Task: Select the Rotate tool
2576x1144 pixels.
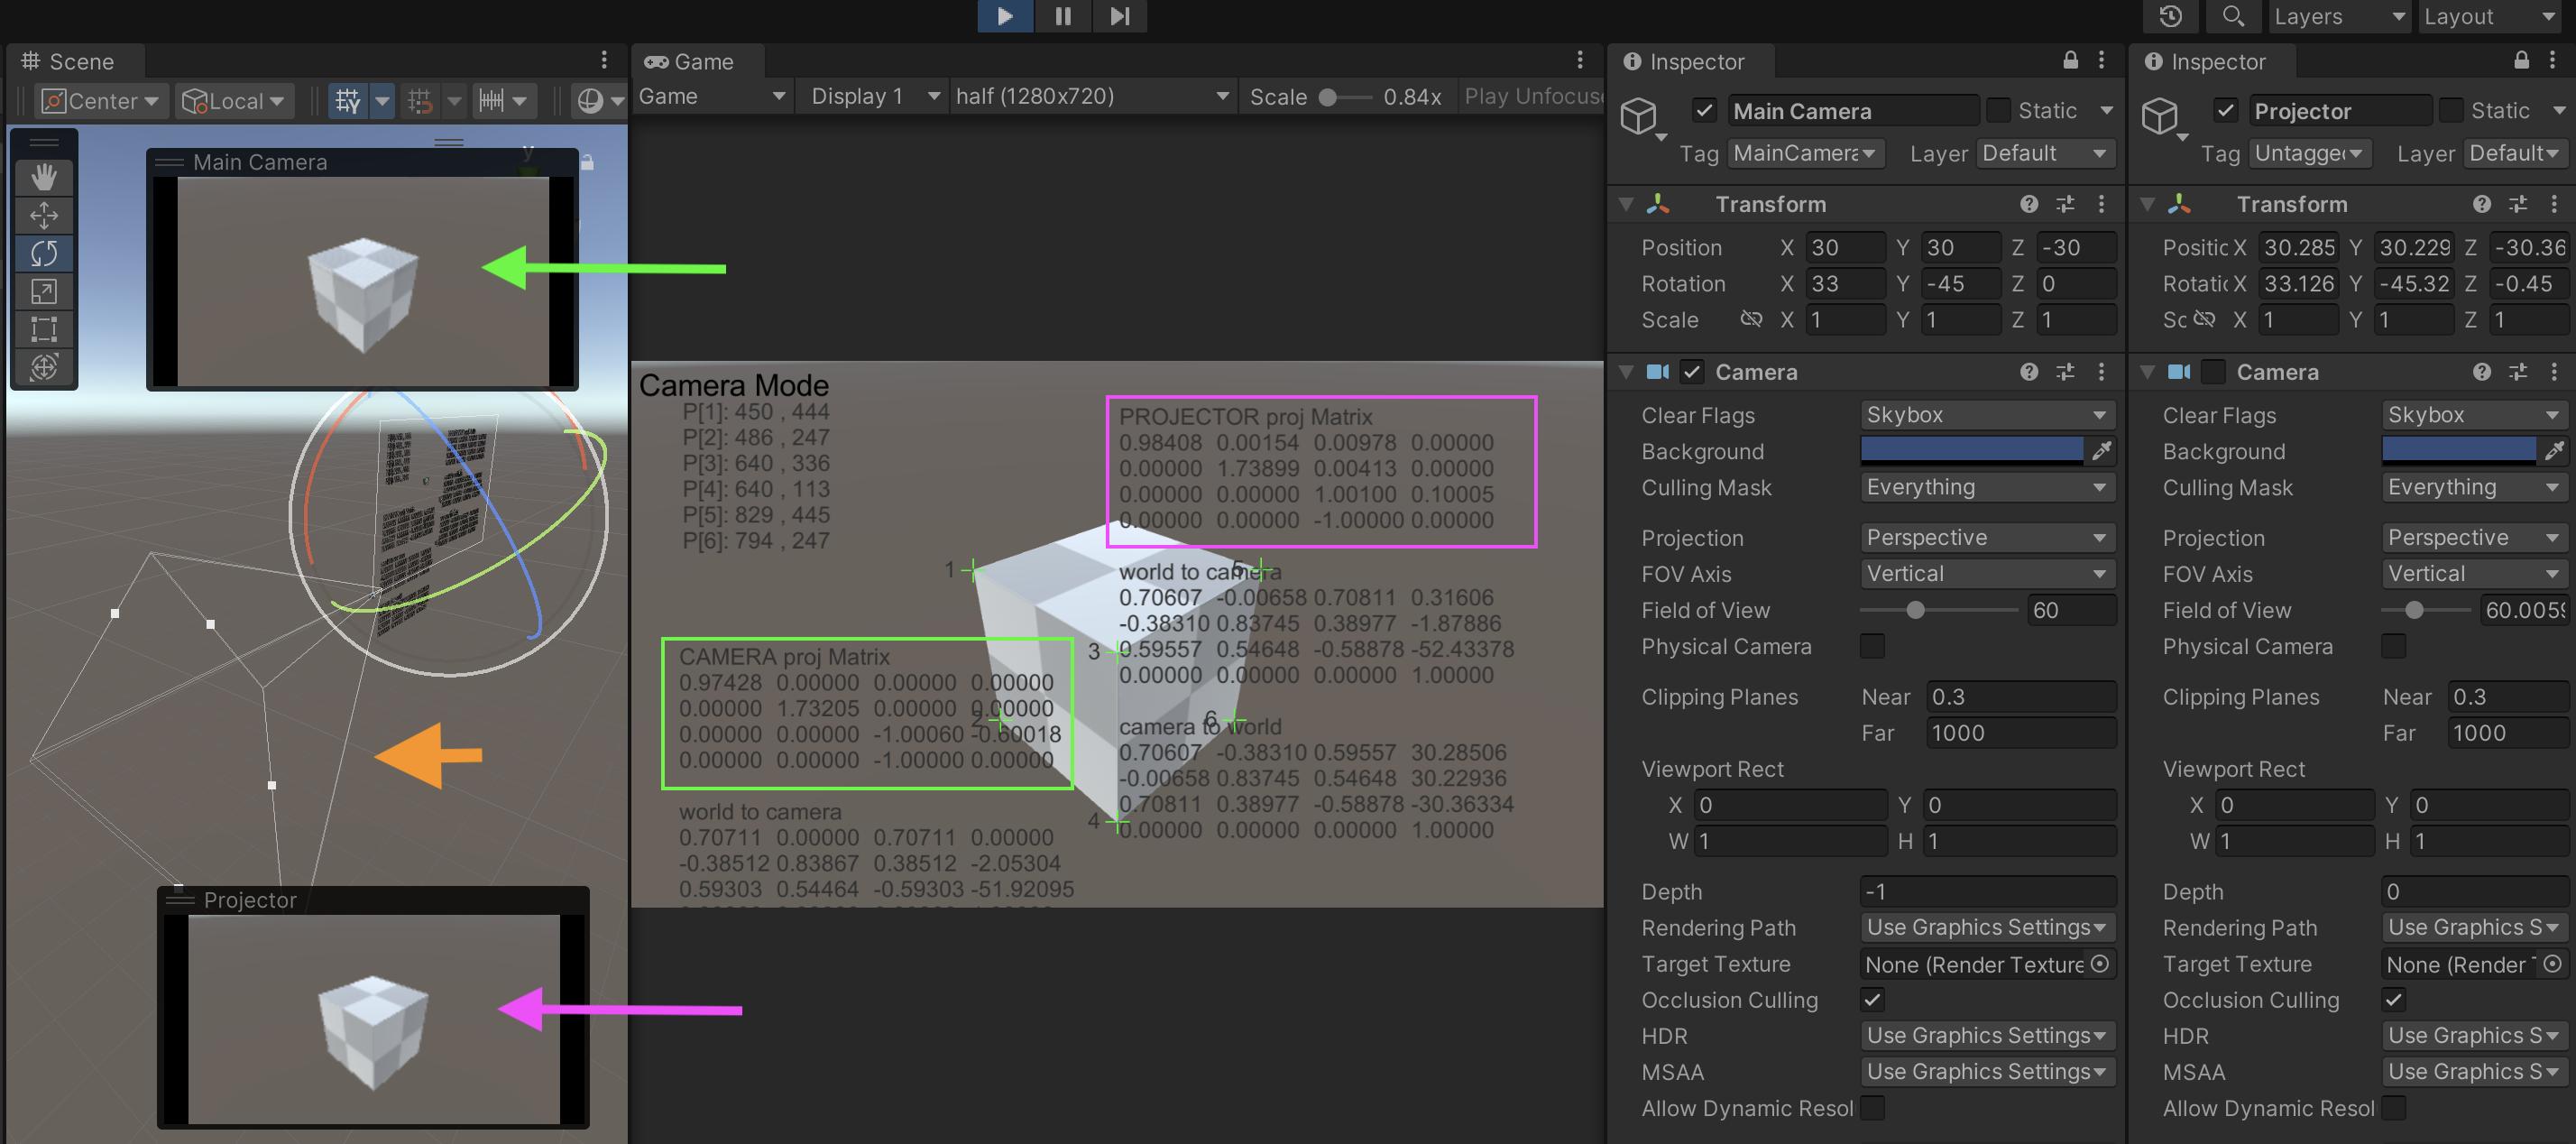Action: 44,253
